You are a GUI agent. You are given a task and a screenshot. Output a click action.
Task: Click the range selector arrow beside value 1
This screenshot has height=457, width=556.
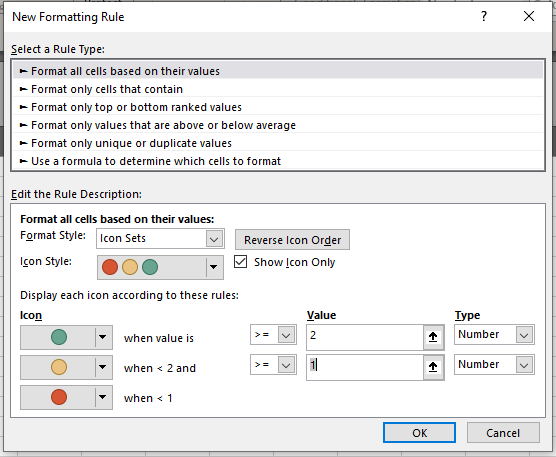(x=433, y=367)
